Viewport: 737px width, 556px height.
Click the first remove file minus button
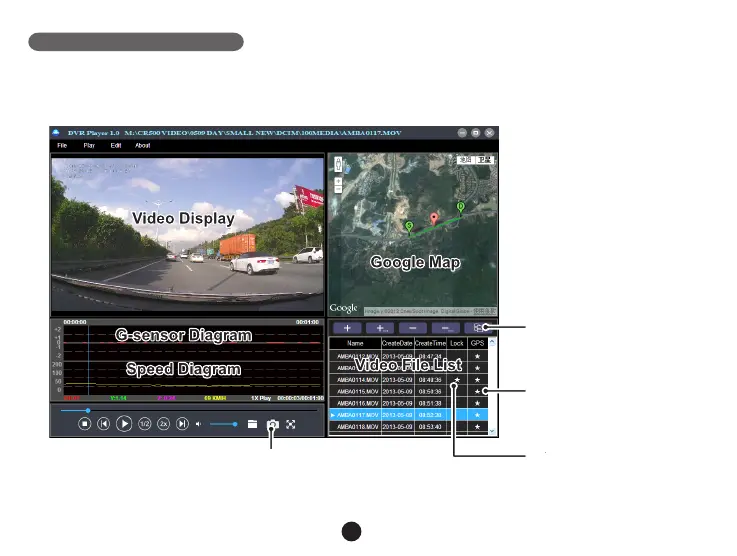point(413,327)
